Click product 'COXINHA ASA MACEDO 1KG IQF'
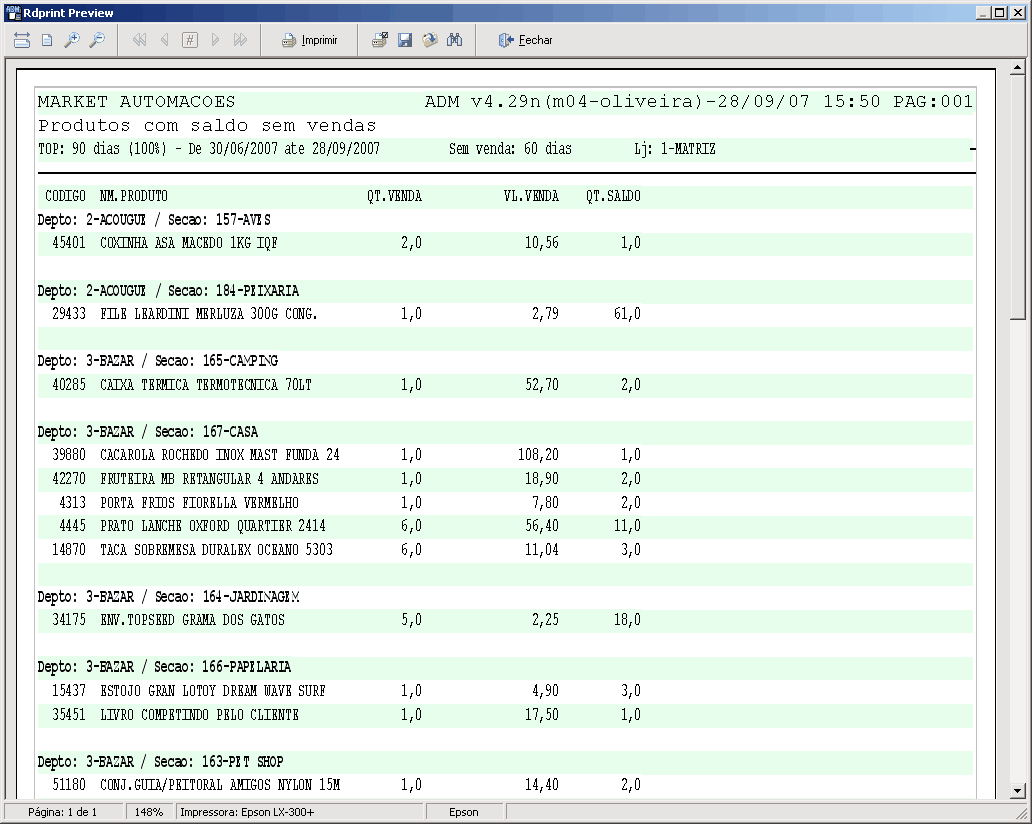This screenshot has height=824, width=1032. click(188, 243)
